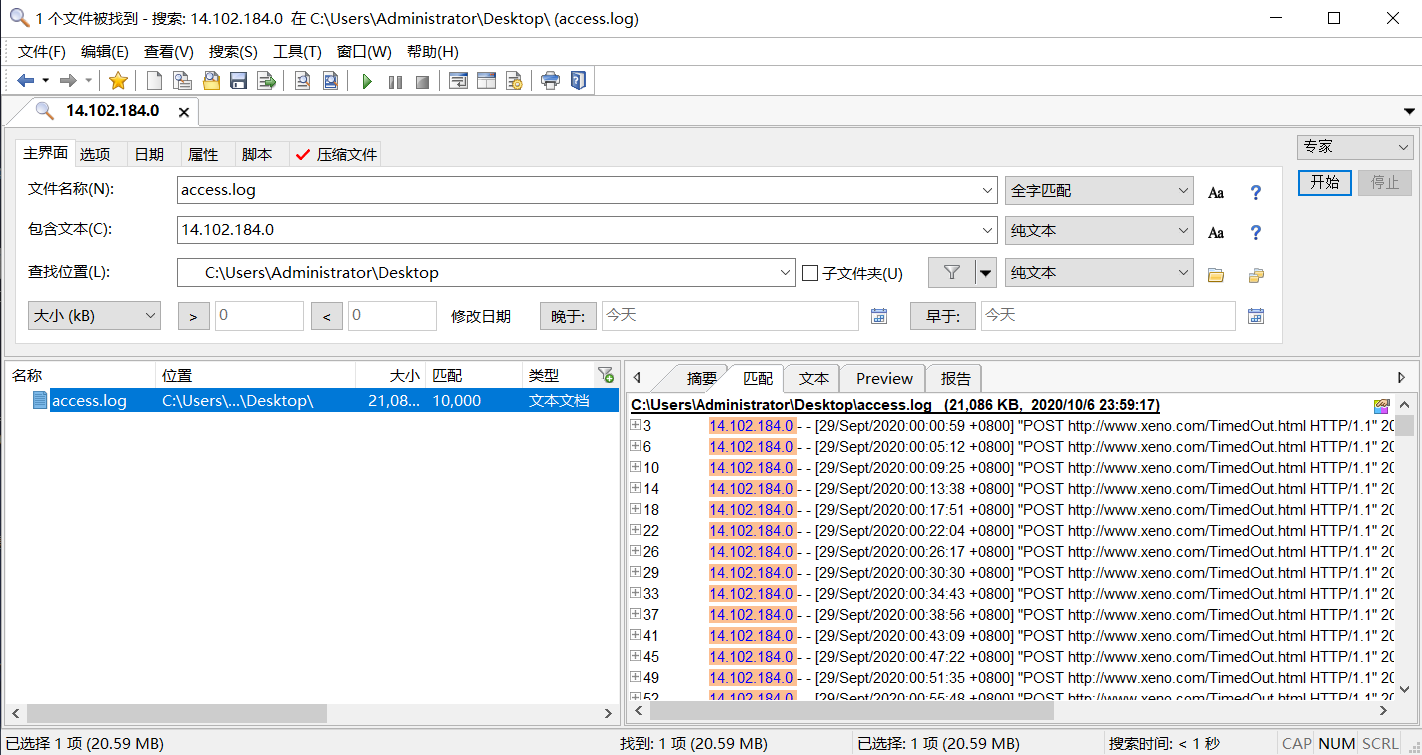
Task: Open the filter funnel dropdown arrow
Action: (x=986, y=272)
